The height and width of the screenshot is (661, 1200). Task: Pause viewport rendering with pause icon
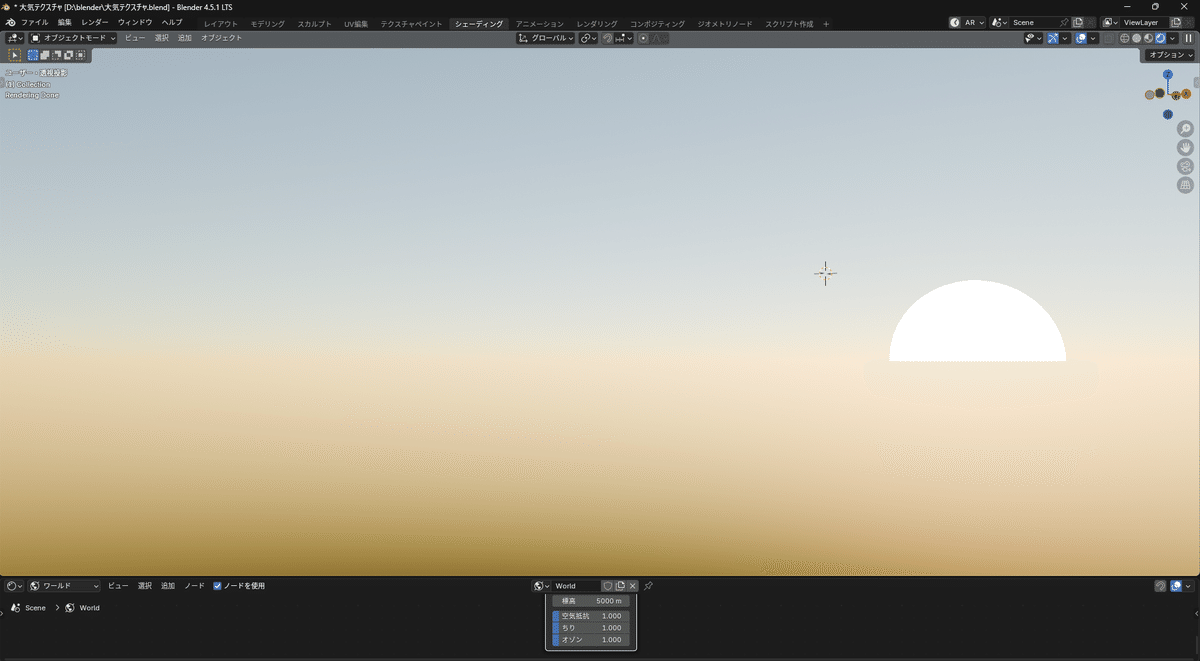pyautogui.click(x=1188, y=38)
